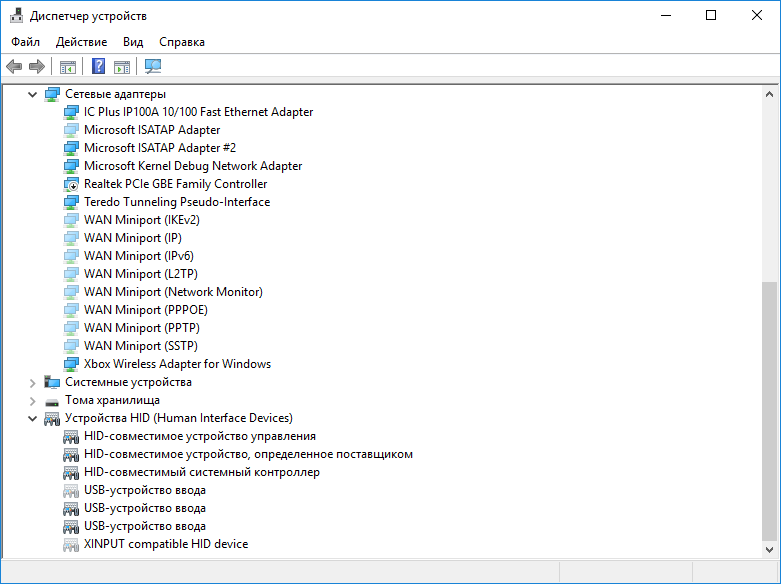Minimize the Диспетчер устройств window
This screenshot has height=584, width=781.
click(666, 15)
